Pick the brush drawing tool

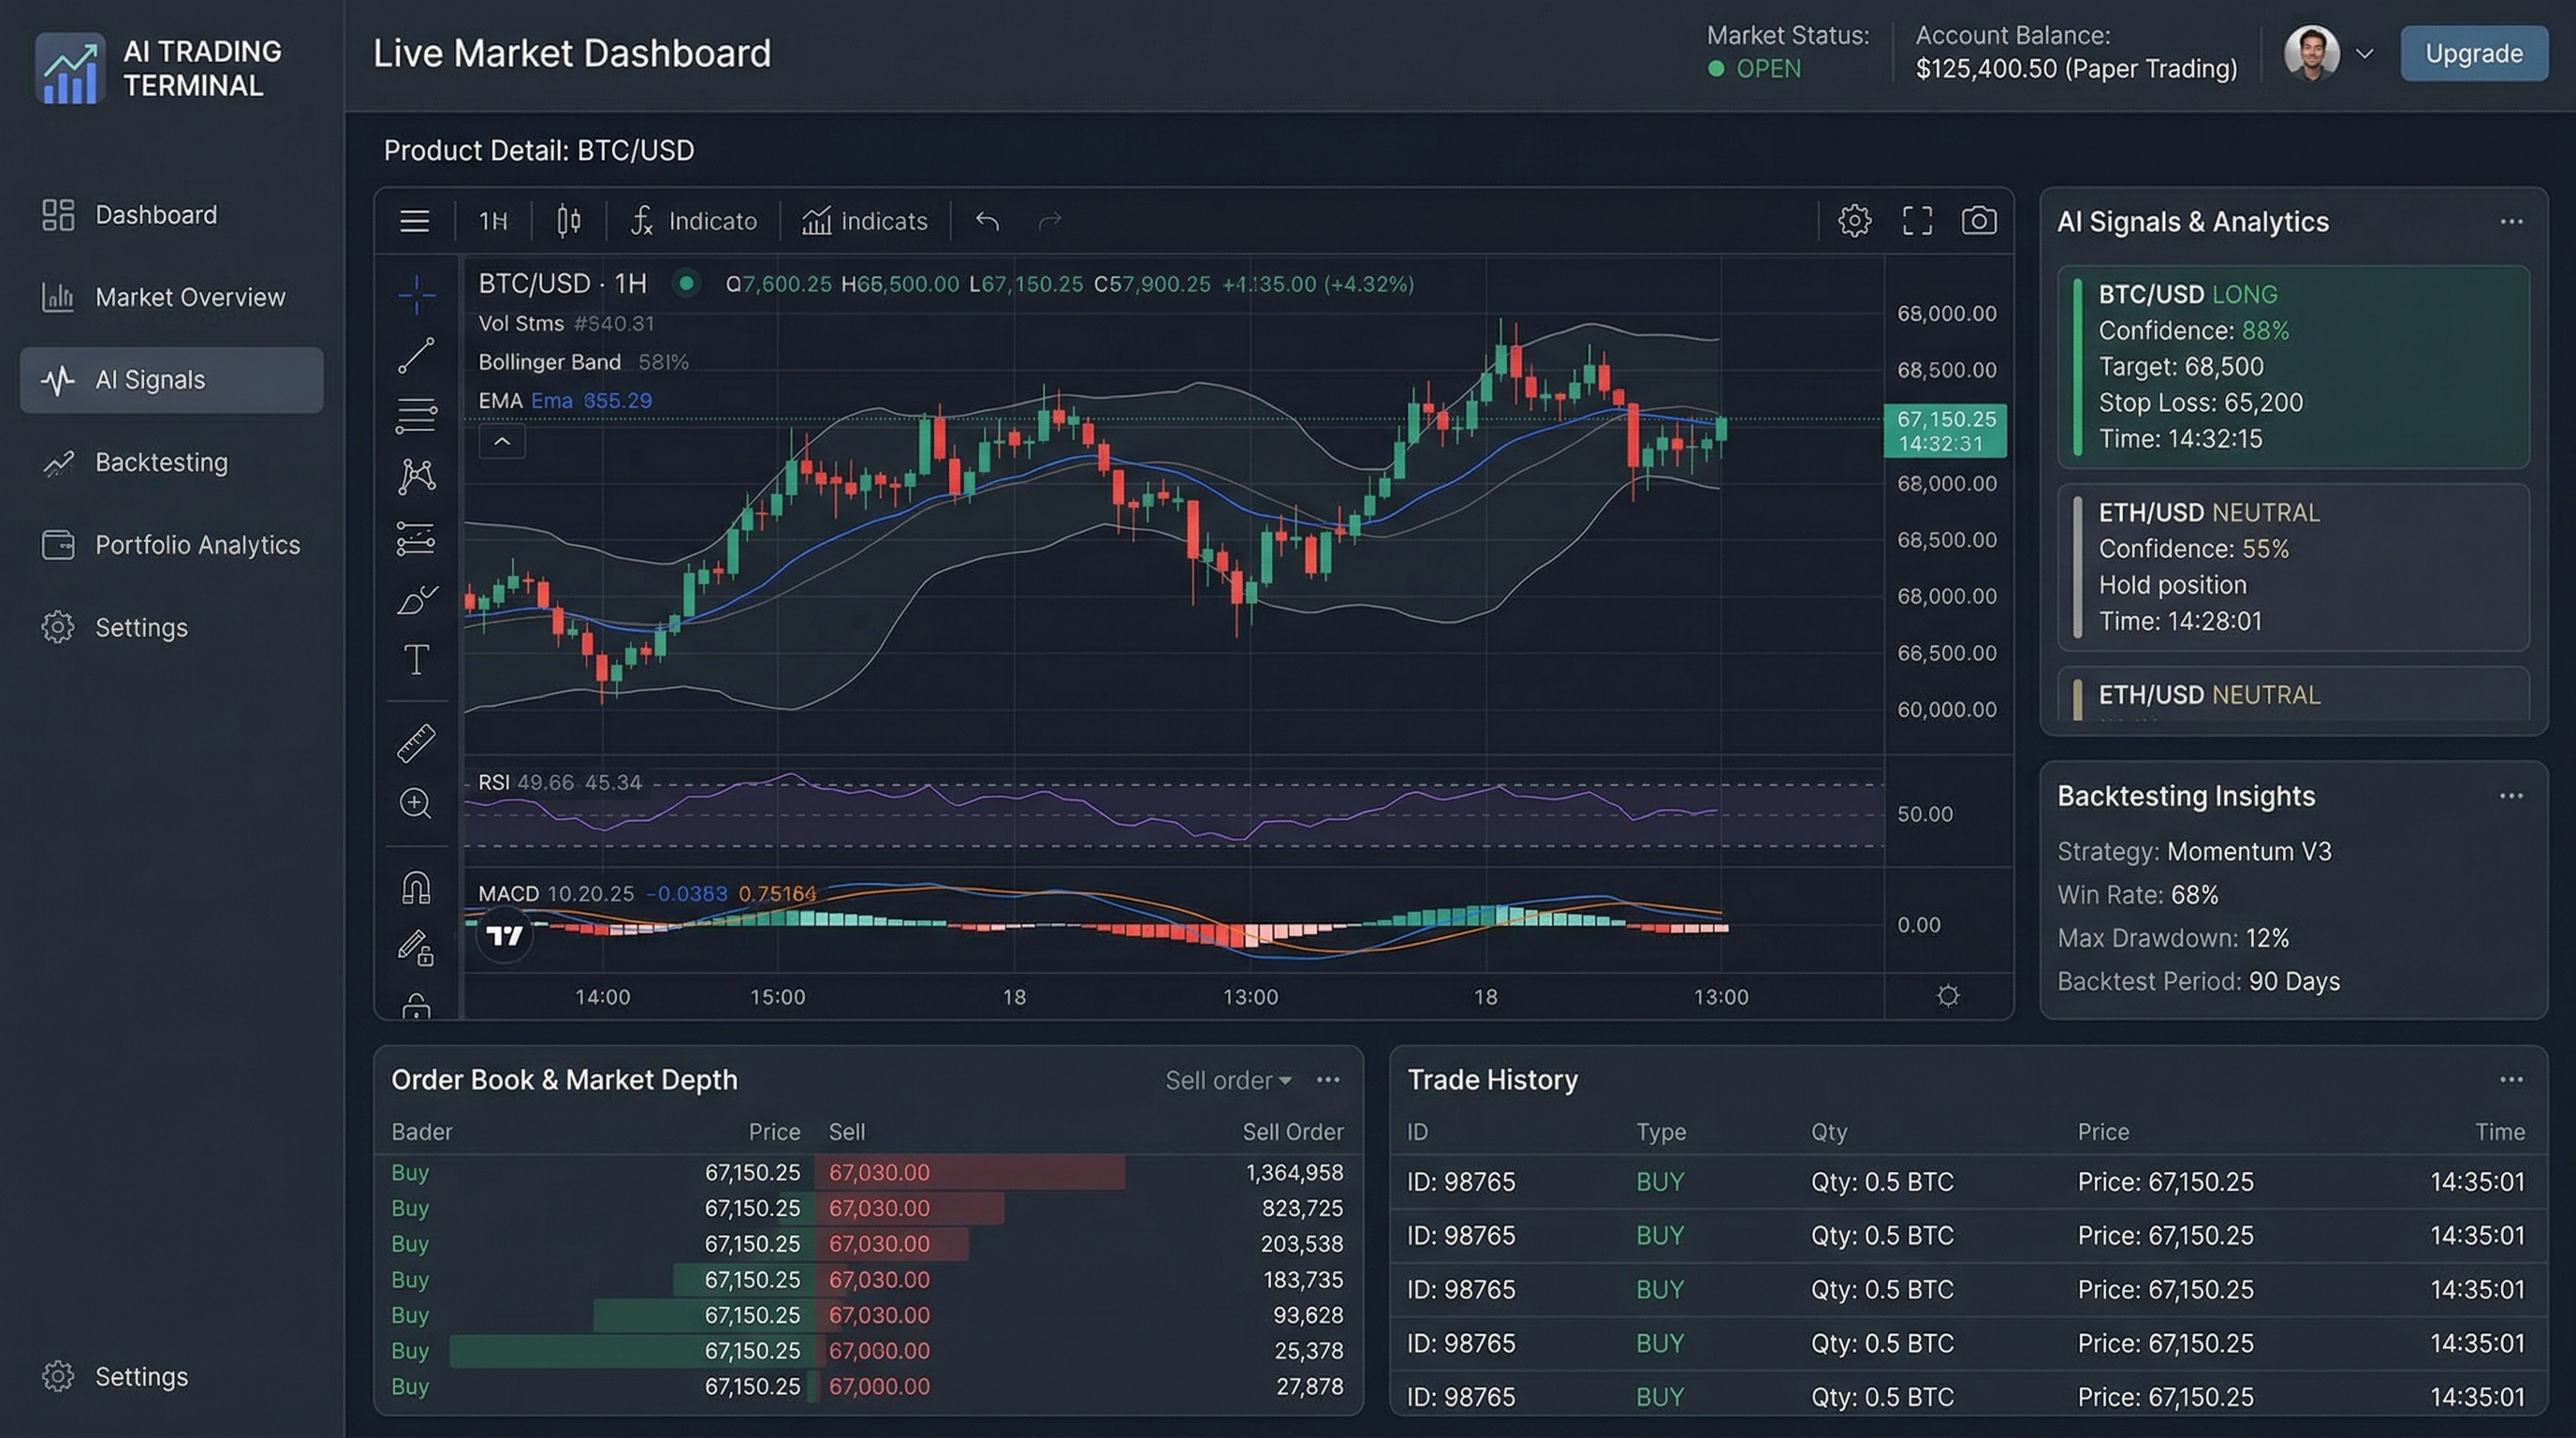pyautogui.click(x=417, y=598)
